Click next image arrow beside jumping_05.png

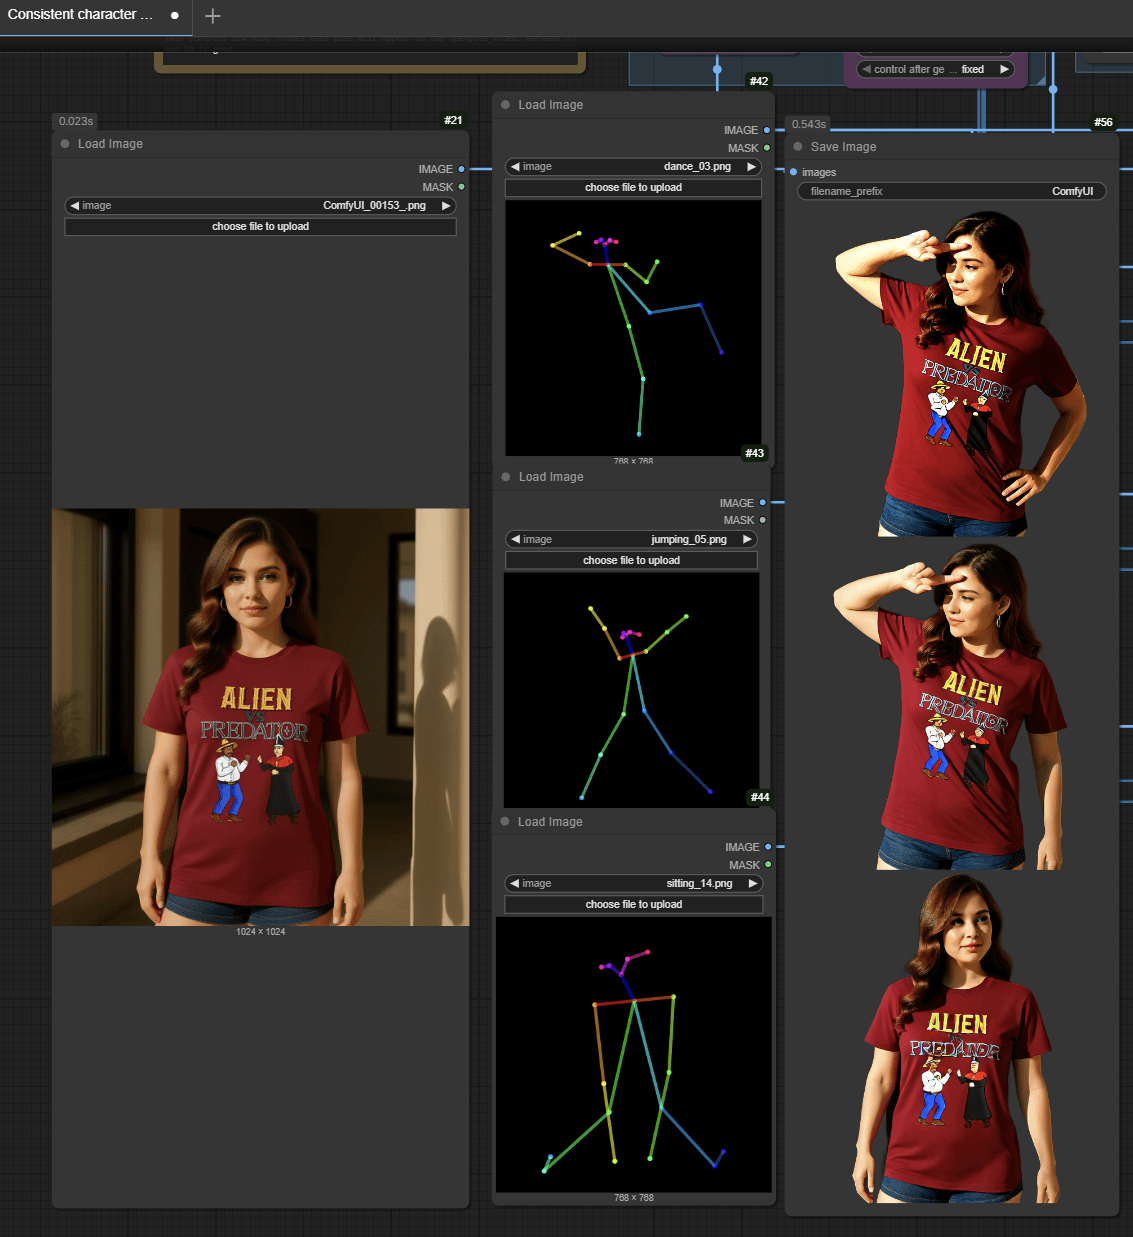pos(747,540)
